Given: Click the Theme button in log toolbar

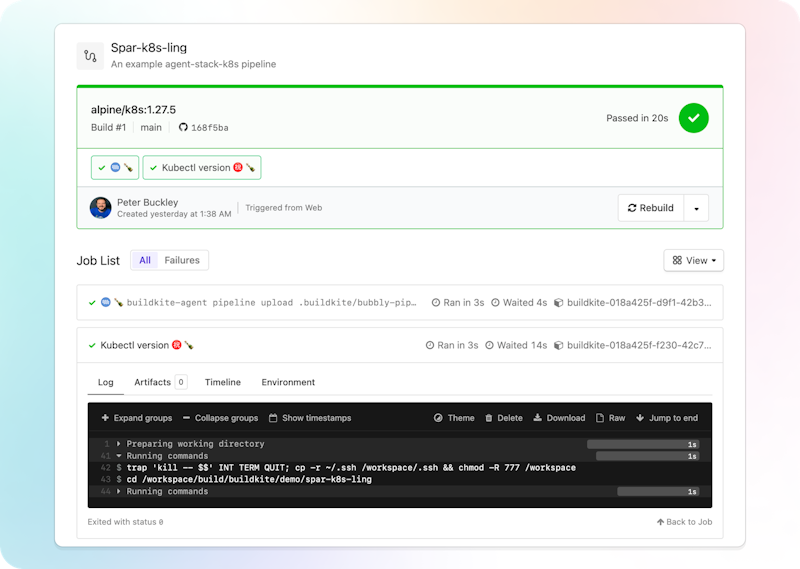Looking at the screenshot, I should (x=454, y=418).
